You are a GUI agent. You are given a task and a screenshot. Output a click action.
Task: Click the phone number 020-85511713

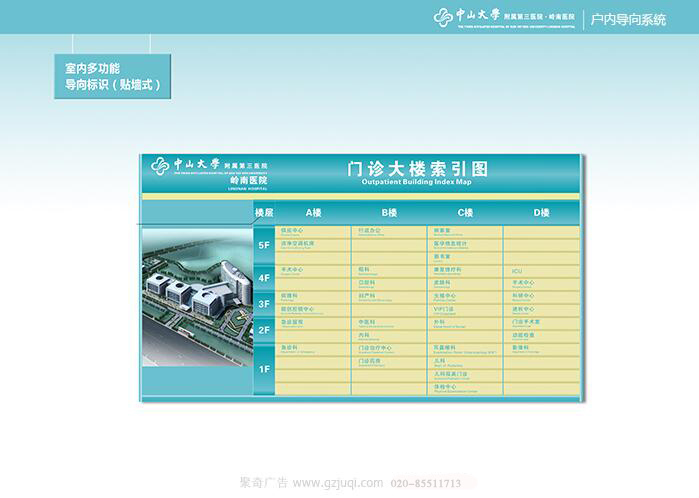point(427,483)
